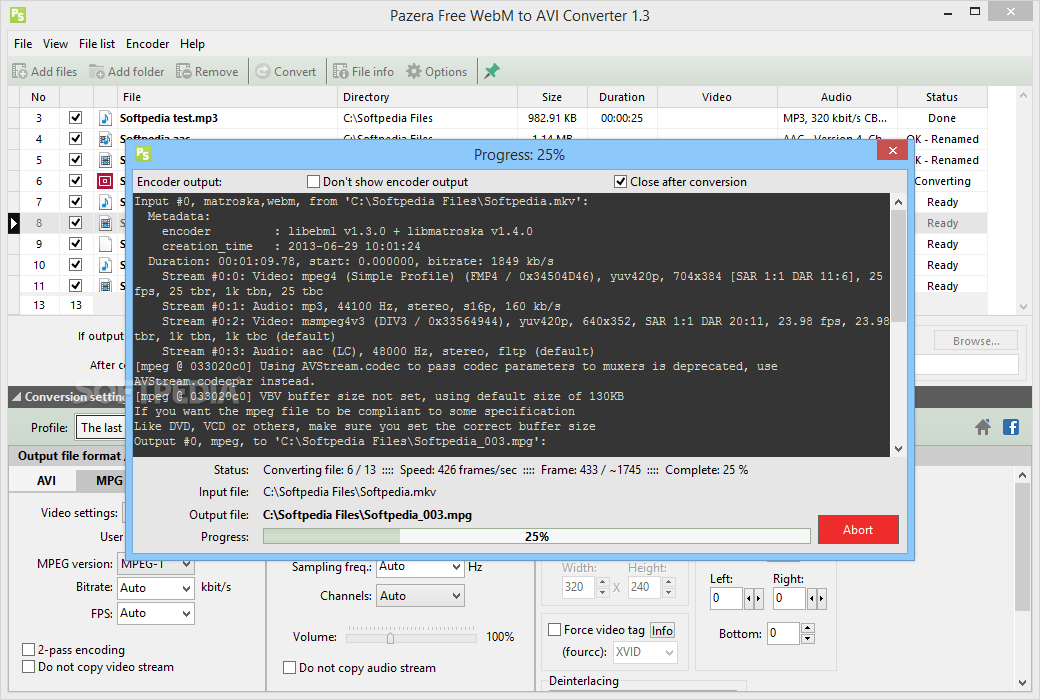Check Do not copy video stream
The image size is (1040, 700).
click(29, 667)
